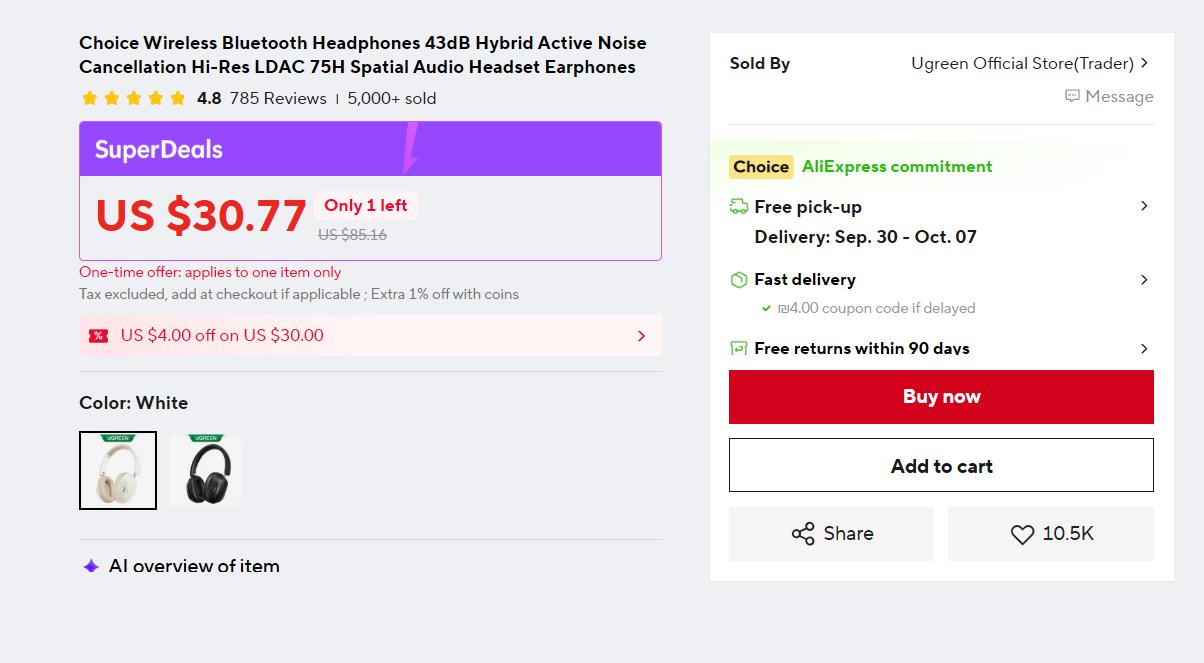Click the AI overview sparkle icon

coord(91,566)
